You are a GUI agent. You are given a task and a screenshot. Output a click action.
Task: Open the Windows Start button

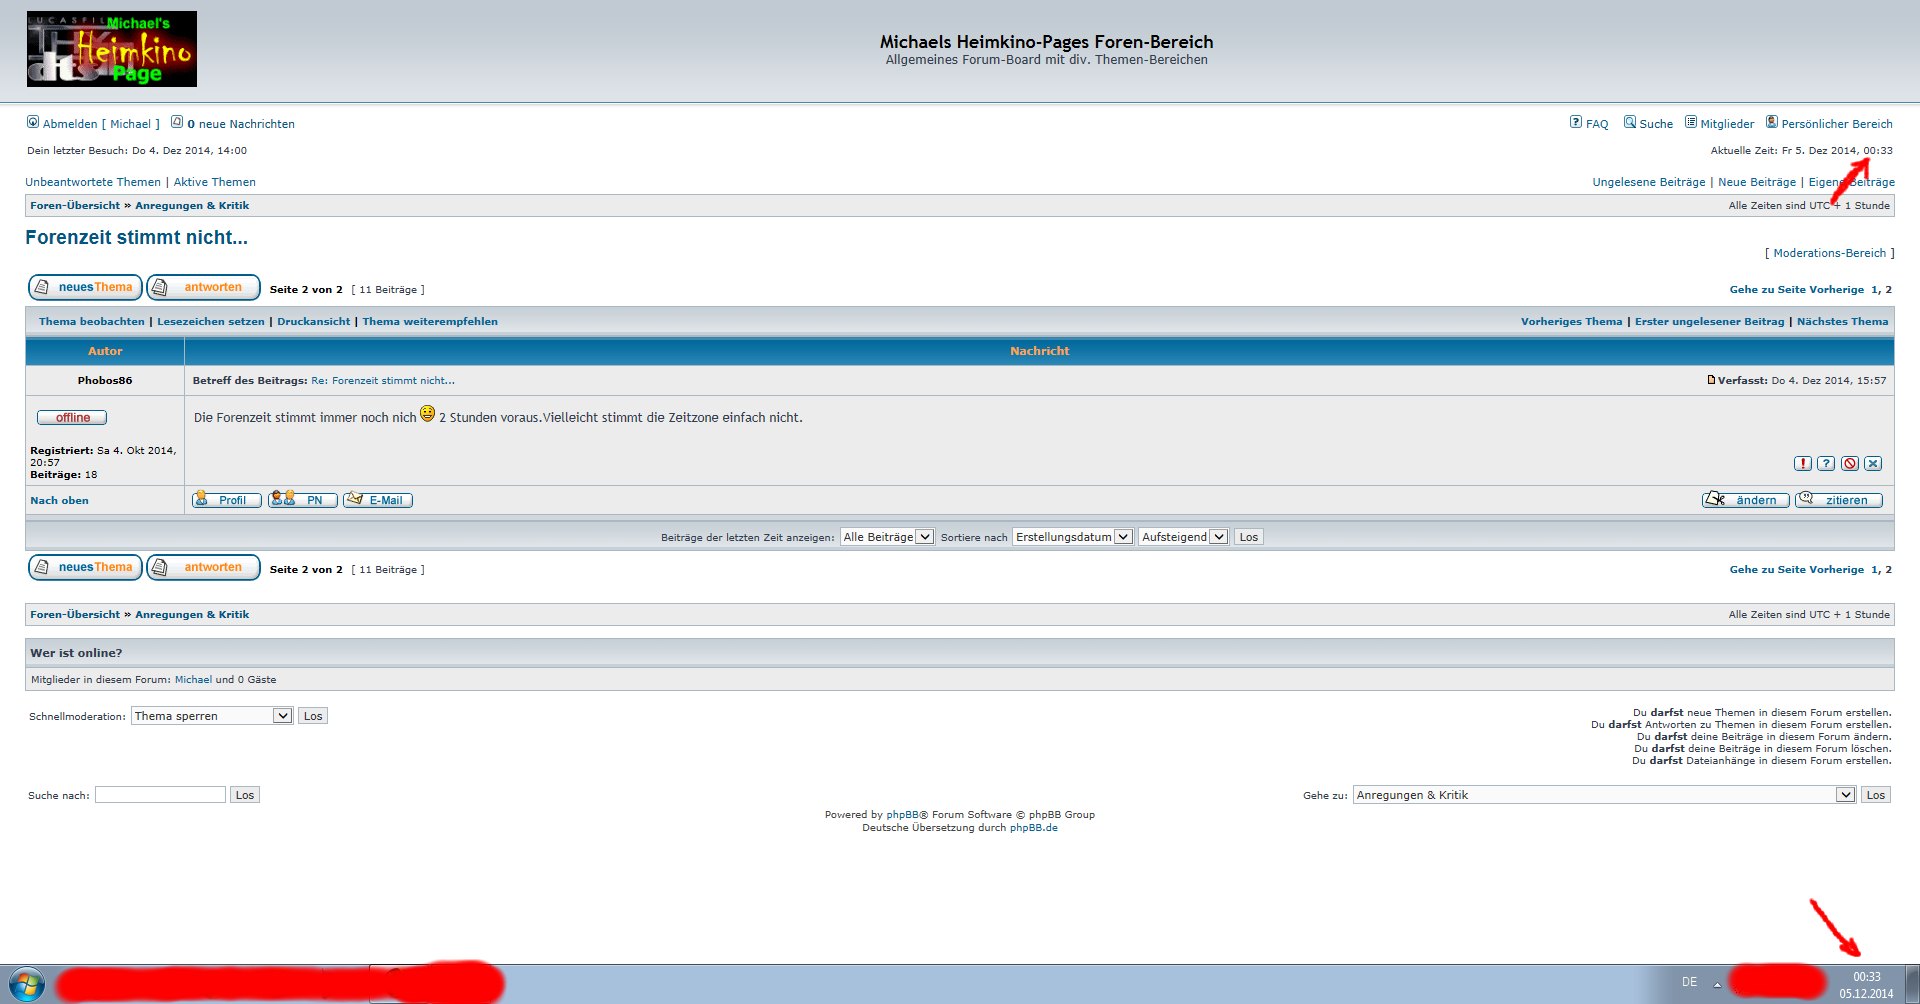[x=26, y=984]
